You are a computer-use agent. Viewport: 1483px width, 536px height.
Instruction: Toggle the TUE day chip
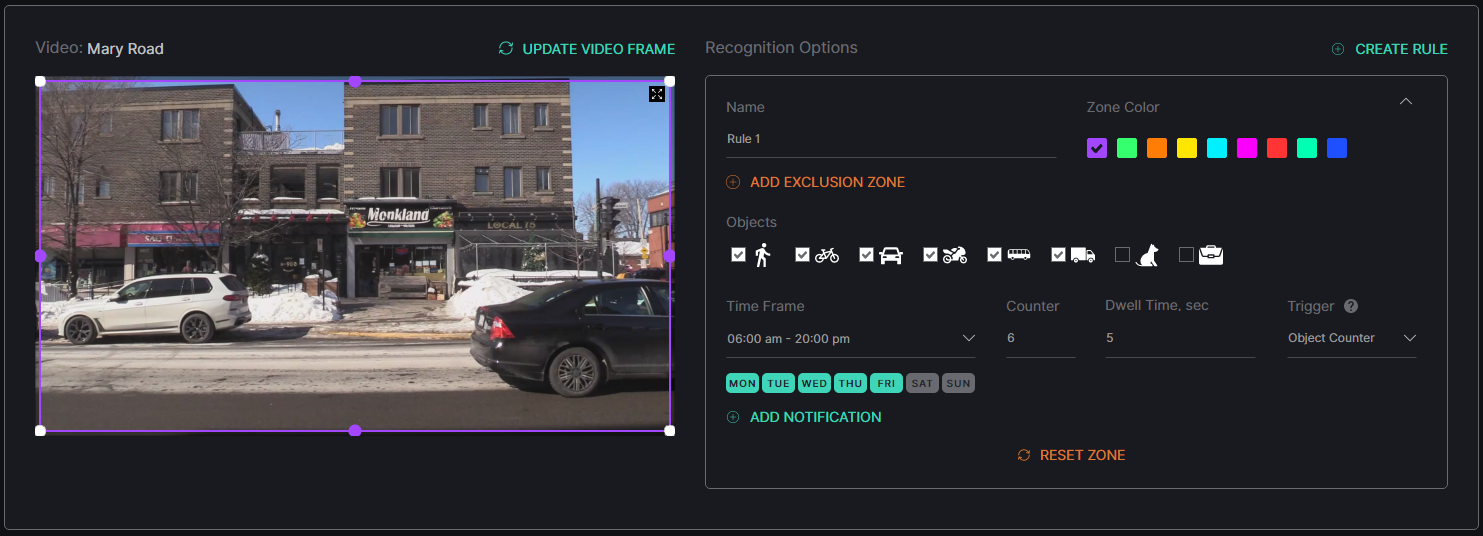779,383
